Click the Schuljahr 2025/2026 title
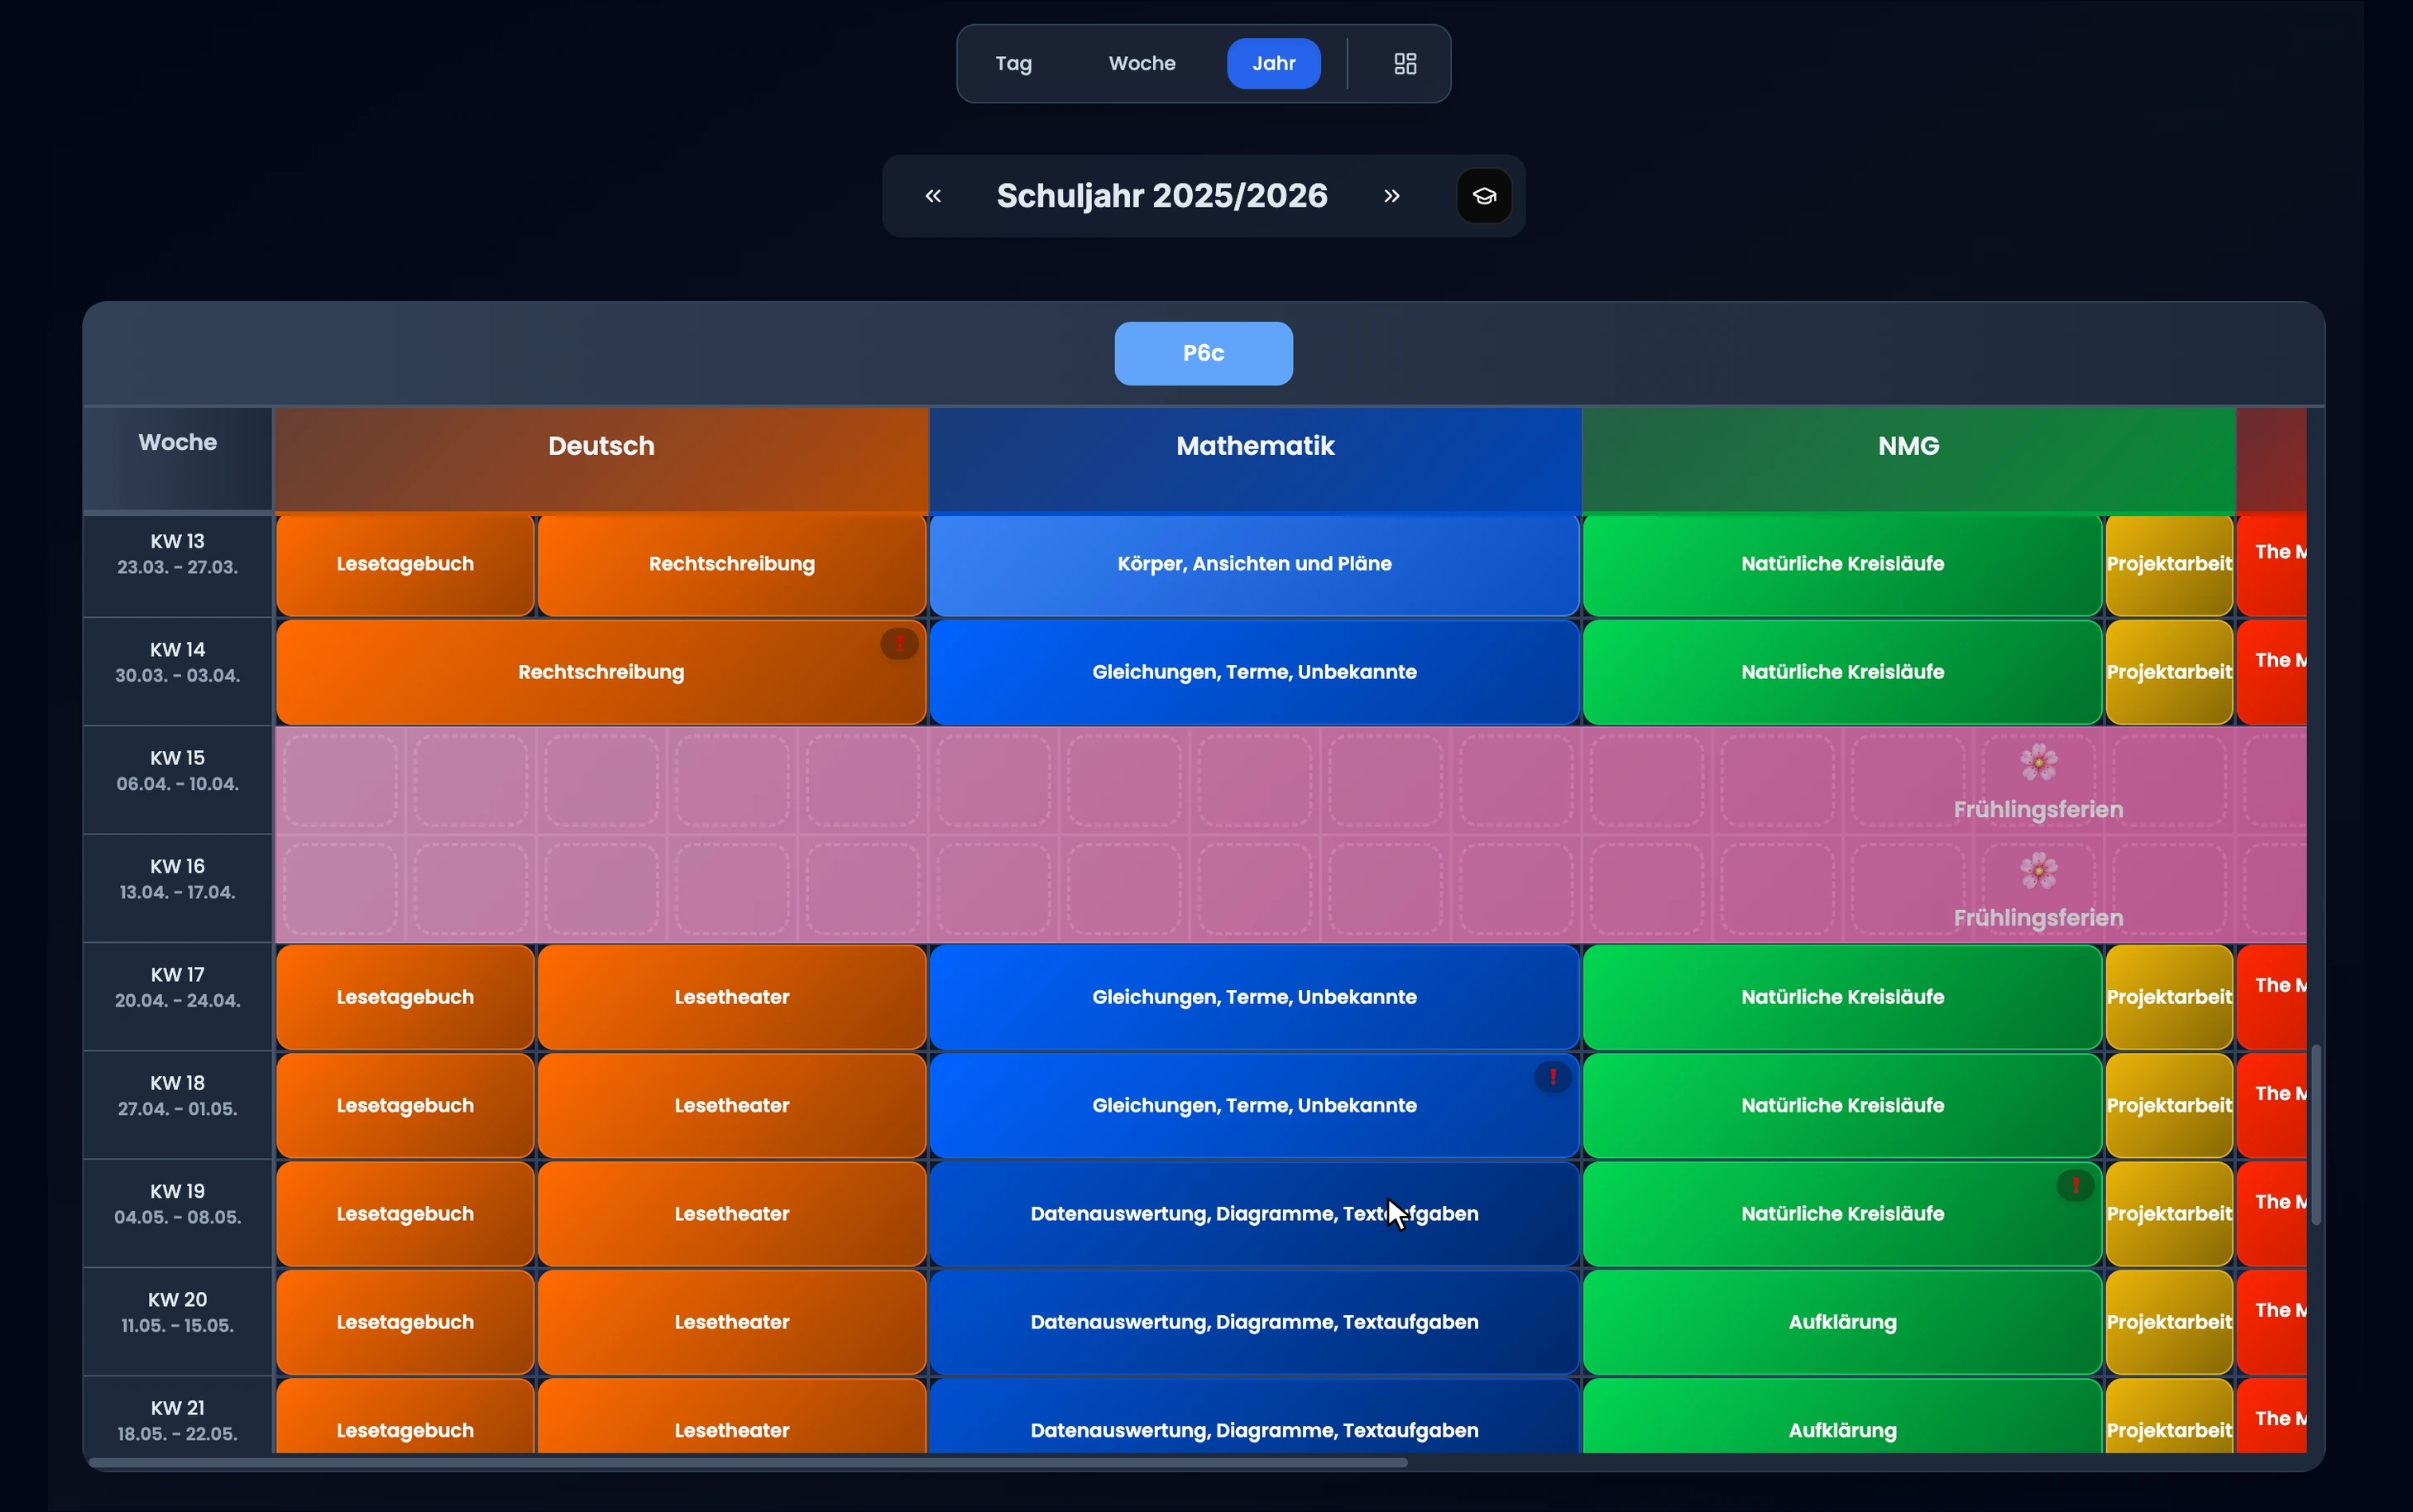 click(x=1162, y=196)
